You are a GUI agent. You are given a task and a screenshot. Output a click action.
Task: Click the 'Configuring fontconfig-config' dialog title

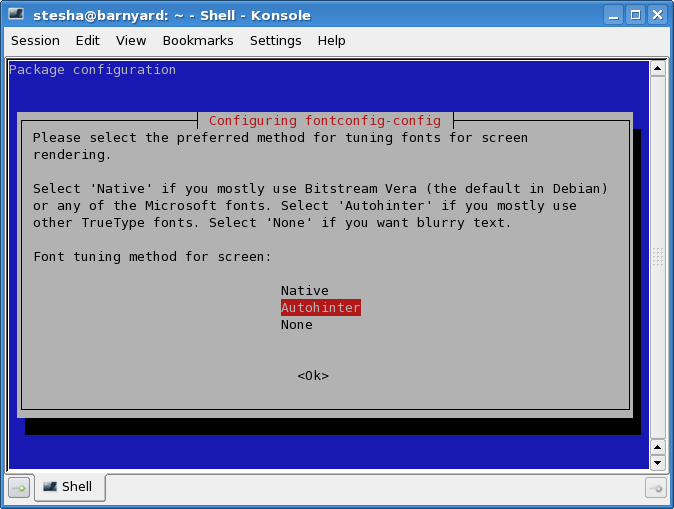click(325, 121)
